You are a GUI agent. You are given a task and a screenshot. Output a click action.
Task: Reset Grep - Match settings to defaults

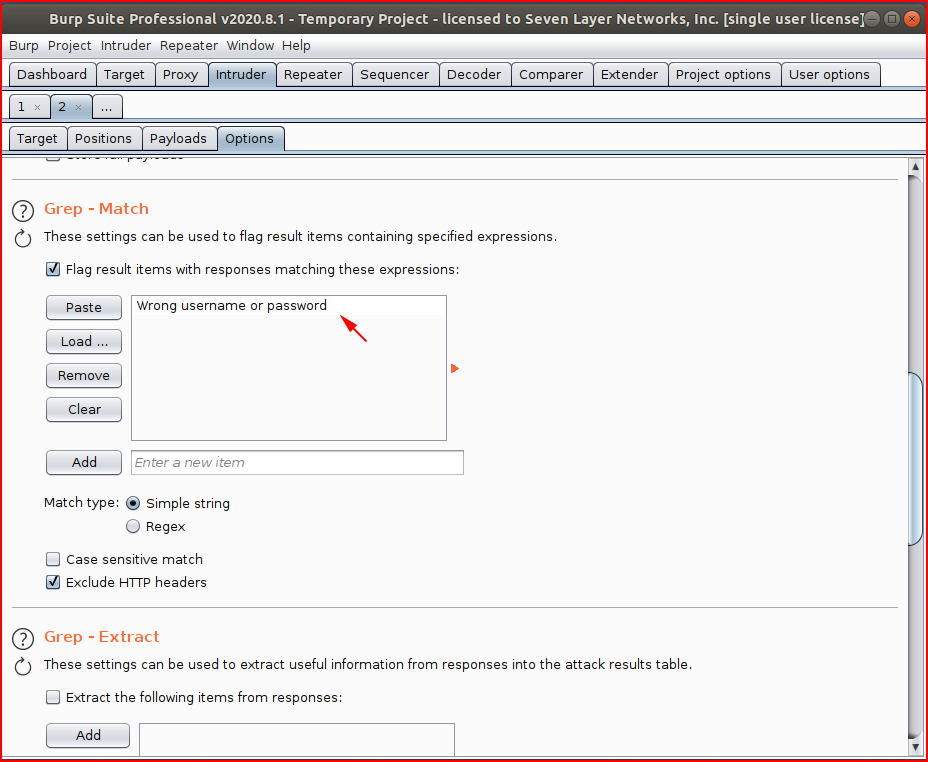click(x=23, y=238)
